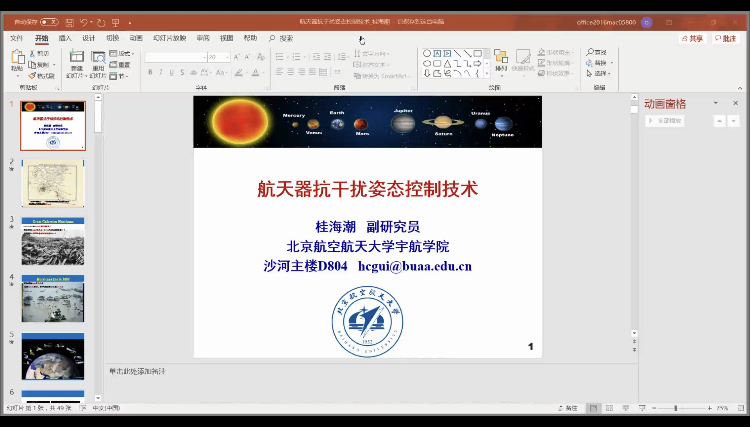Open the font size dropdown
The image size is (750, 427).
click(227, 57)
